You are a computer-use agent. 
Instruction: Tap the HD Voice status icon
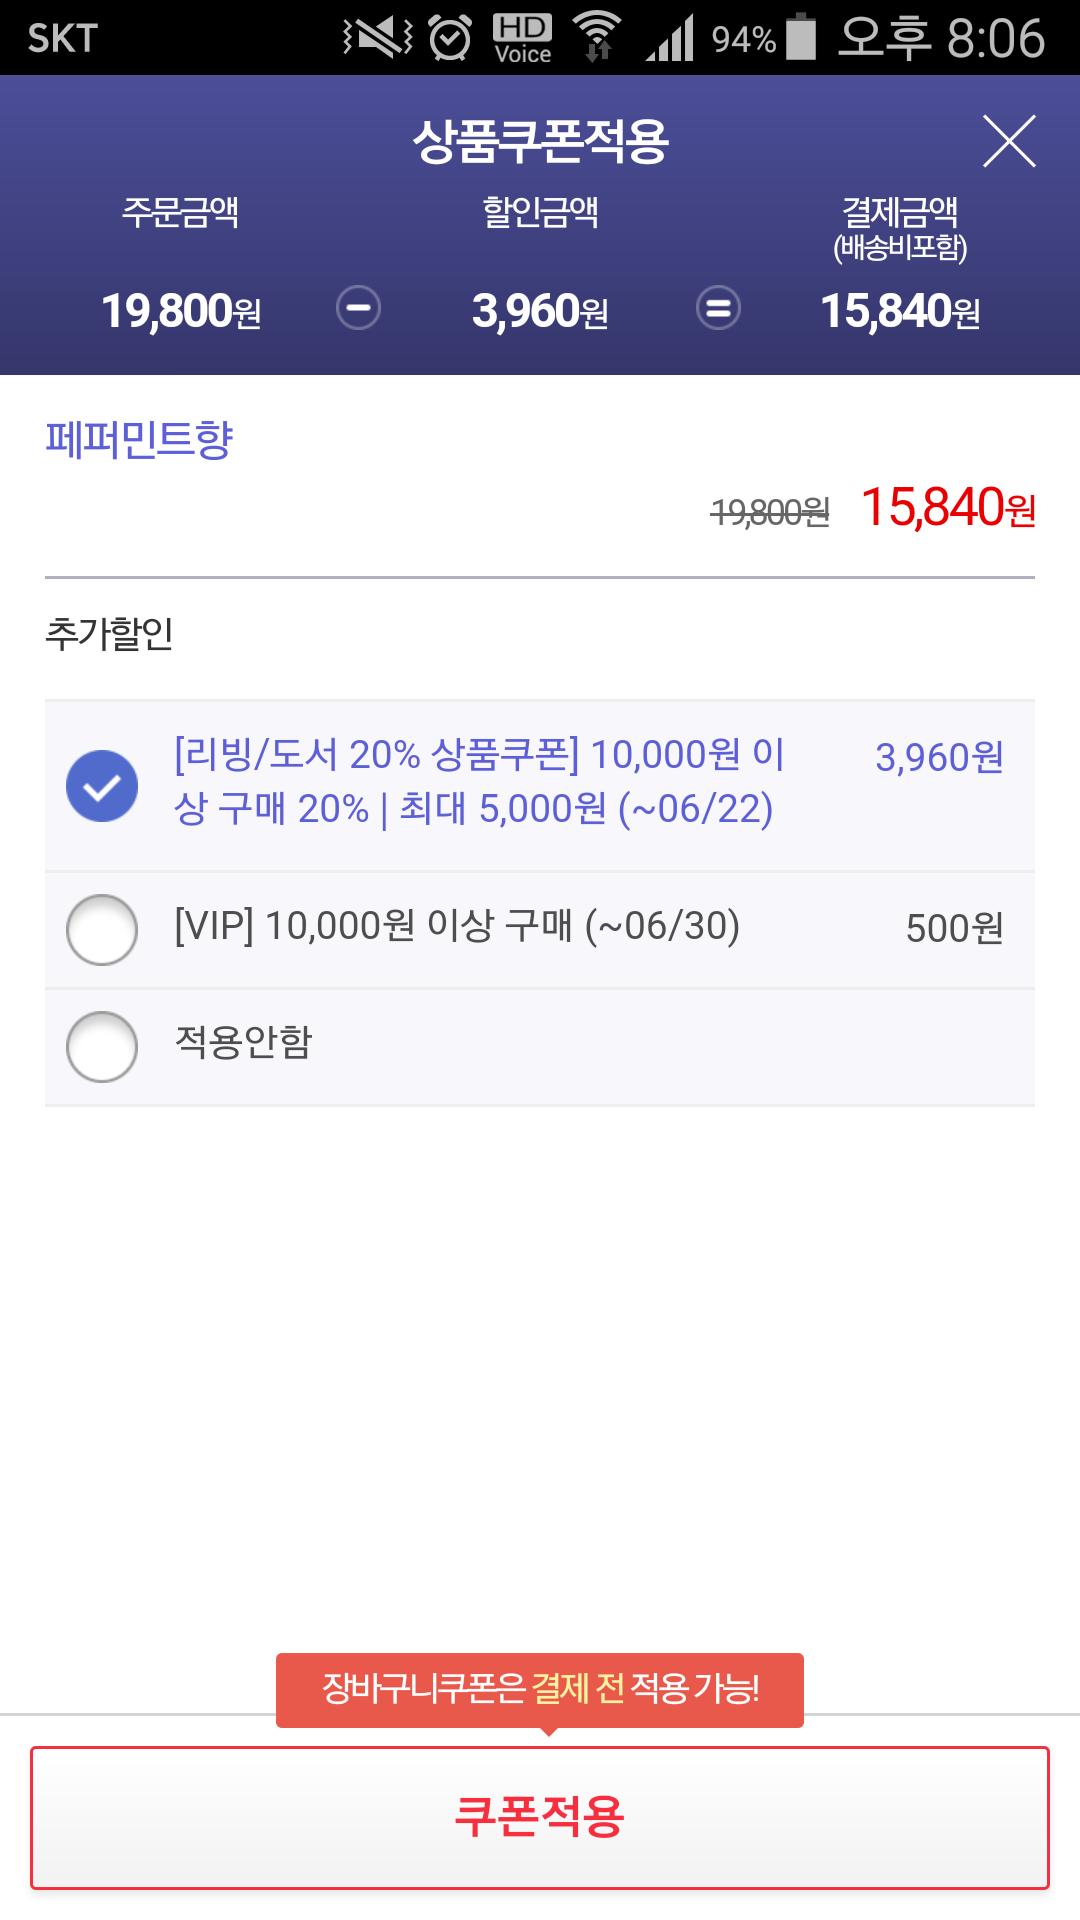tap(522, 38)
